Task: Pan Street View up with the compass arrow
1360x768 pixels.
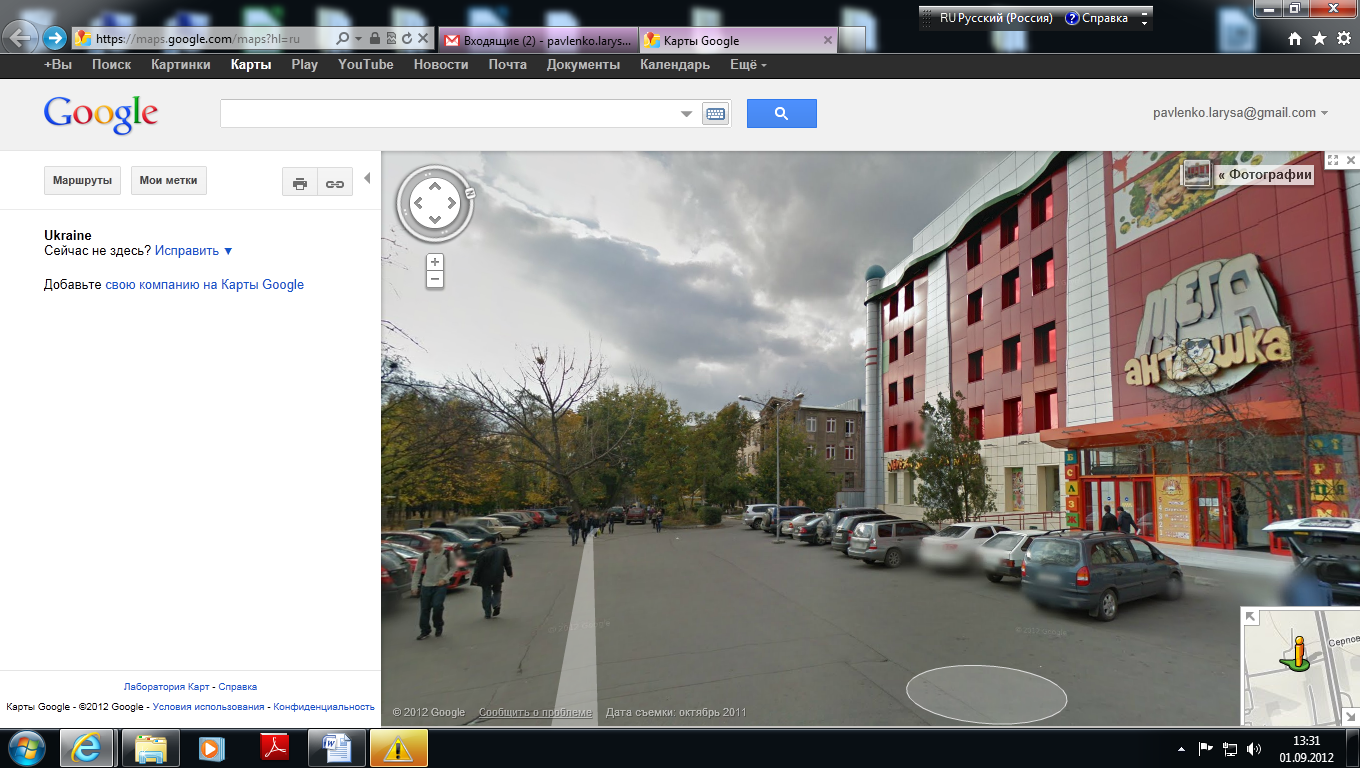Action: [x=434, y=186]
